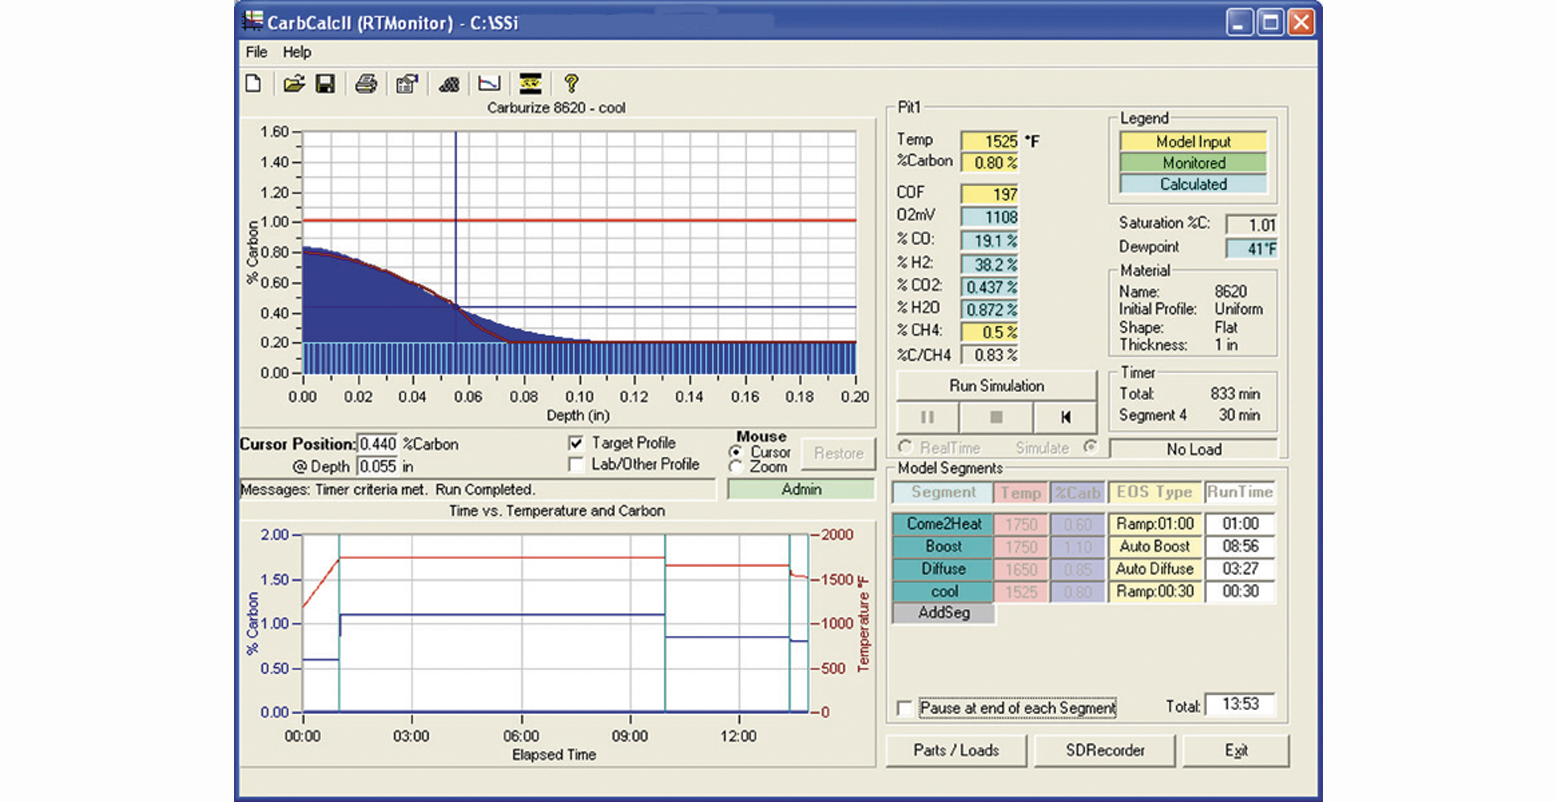The height and width of the screenshot is (802, 1556).
Task: Click the Parts / Loads button
Action: tap(956, 750)
